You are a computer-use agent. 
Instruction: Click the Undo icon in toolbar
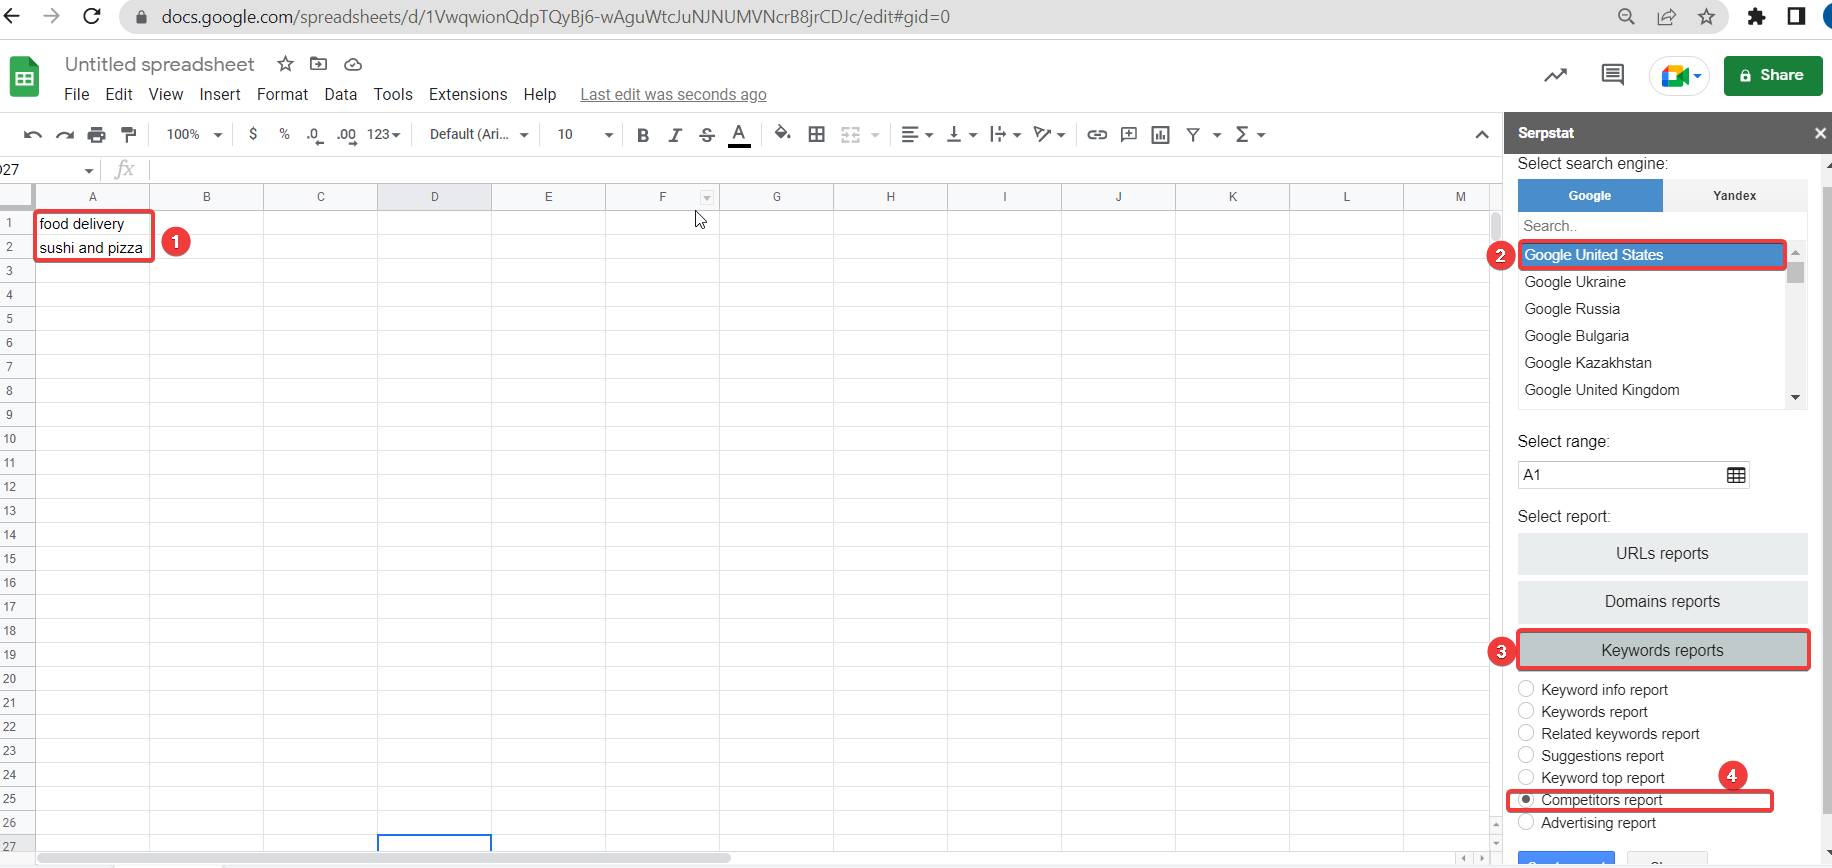click(x=32, y=134)
